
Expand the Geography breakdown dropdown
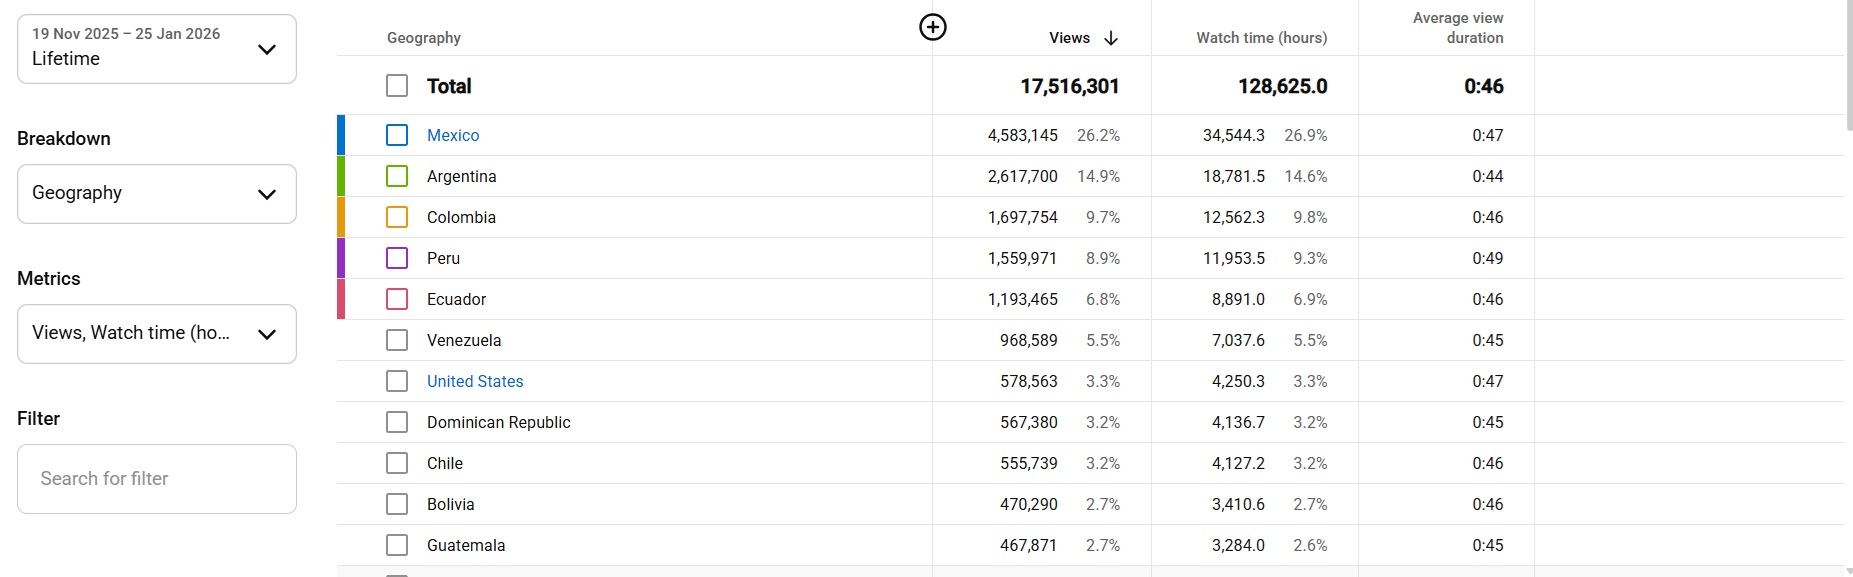tap(157, 193)
